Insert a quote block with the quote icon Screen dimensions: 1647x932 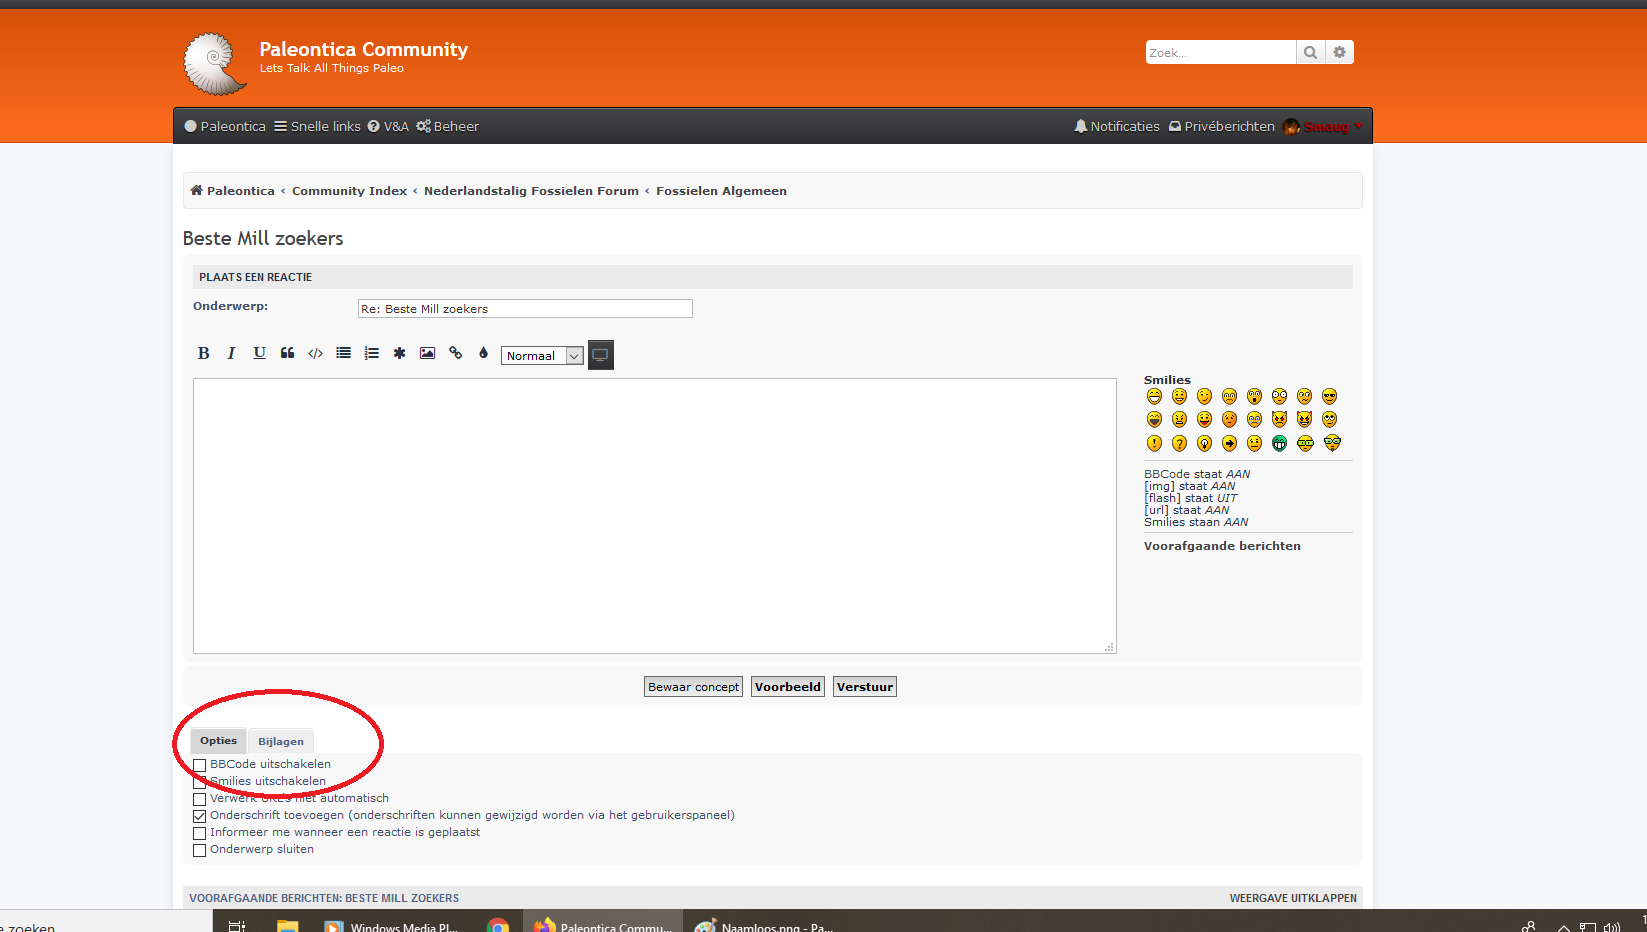287,353
